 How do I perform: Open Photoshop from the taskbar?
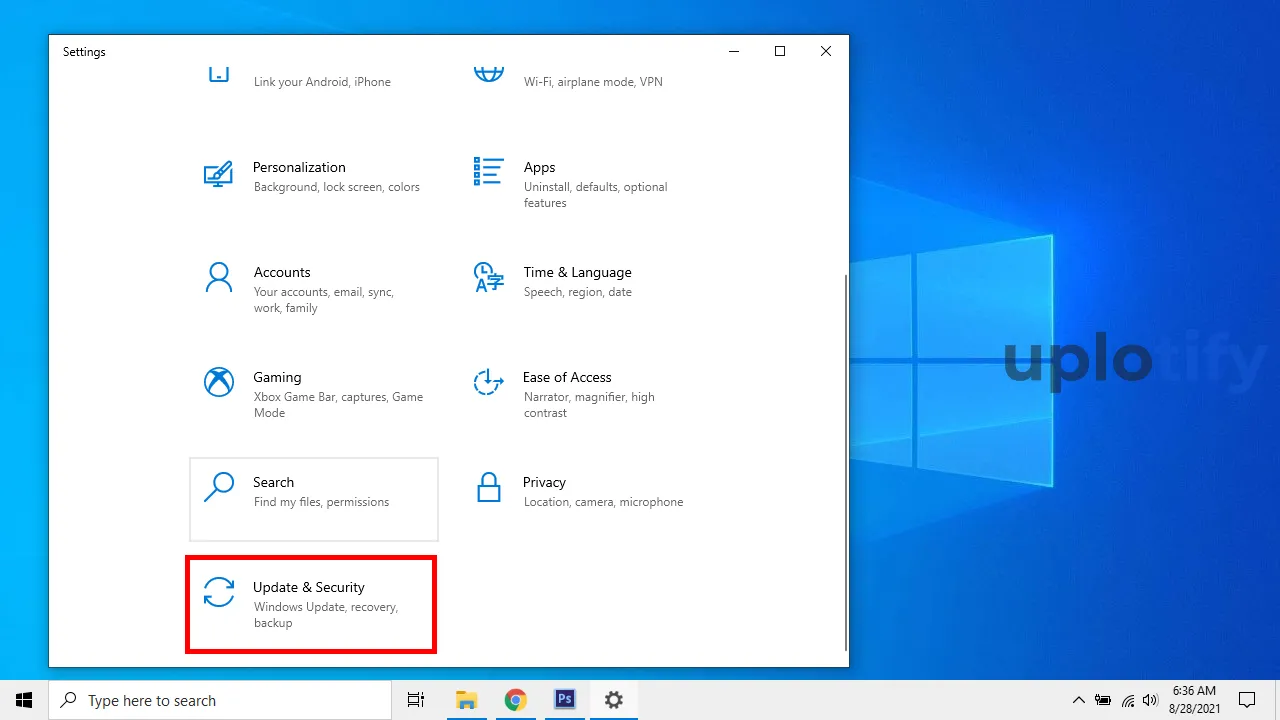click(564, 700)
